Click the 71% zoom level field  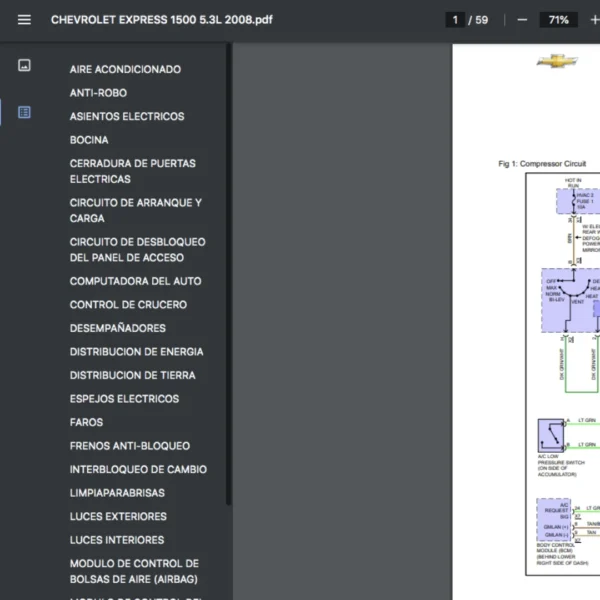pos(558,20)
